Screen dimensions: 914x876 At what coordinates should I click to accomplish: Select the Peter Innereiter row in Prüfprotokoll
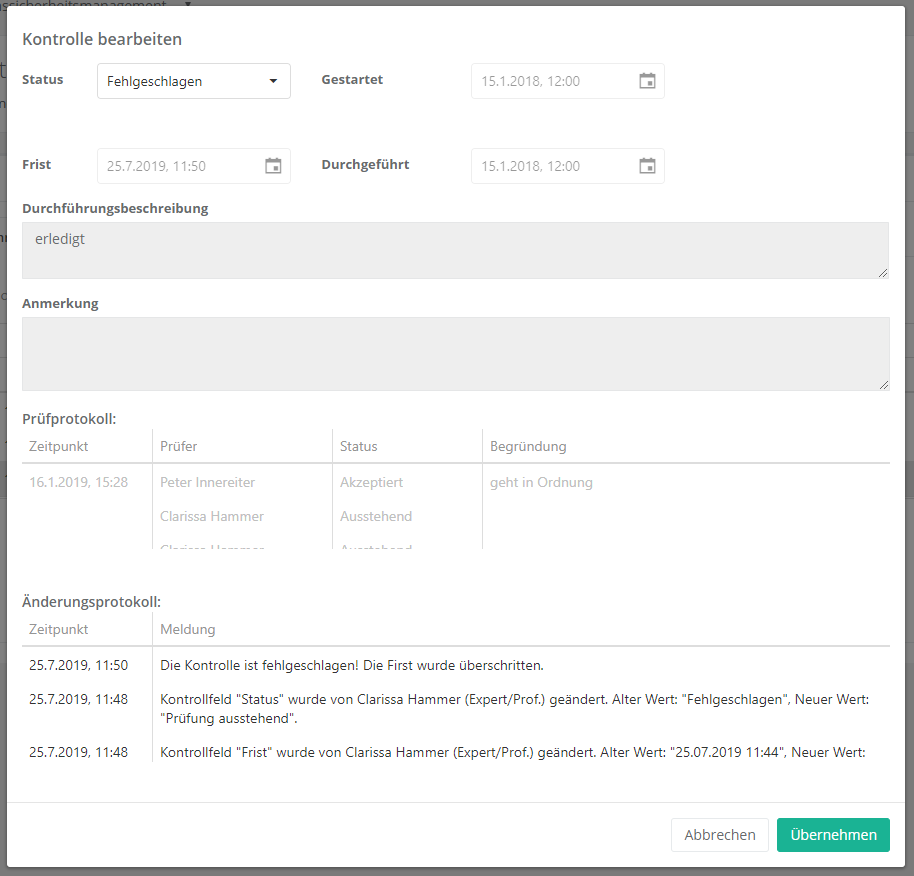208,482
